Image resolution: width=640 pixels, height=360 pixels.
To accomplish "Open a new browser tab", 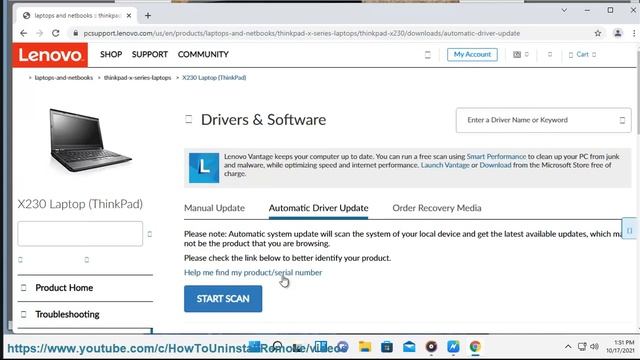I will [x=148, y=16].
